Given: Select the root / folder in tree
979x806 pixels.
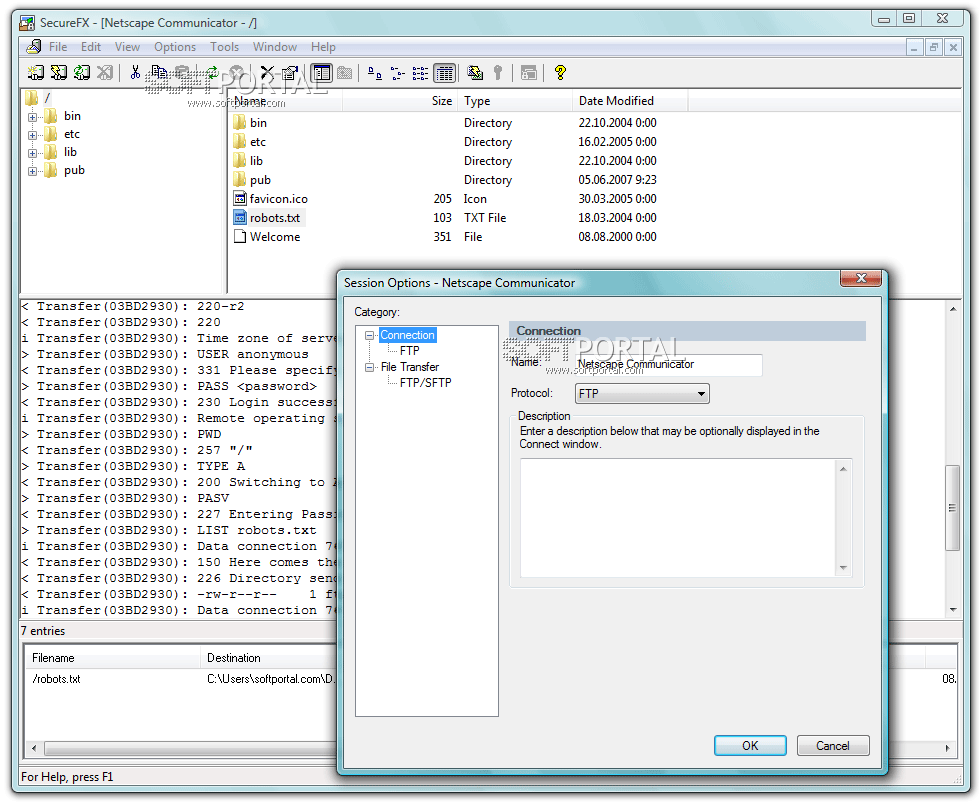Looking at the screenshot, I should pos(47,98).
